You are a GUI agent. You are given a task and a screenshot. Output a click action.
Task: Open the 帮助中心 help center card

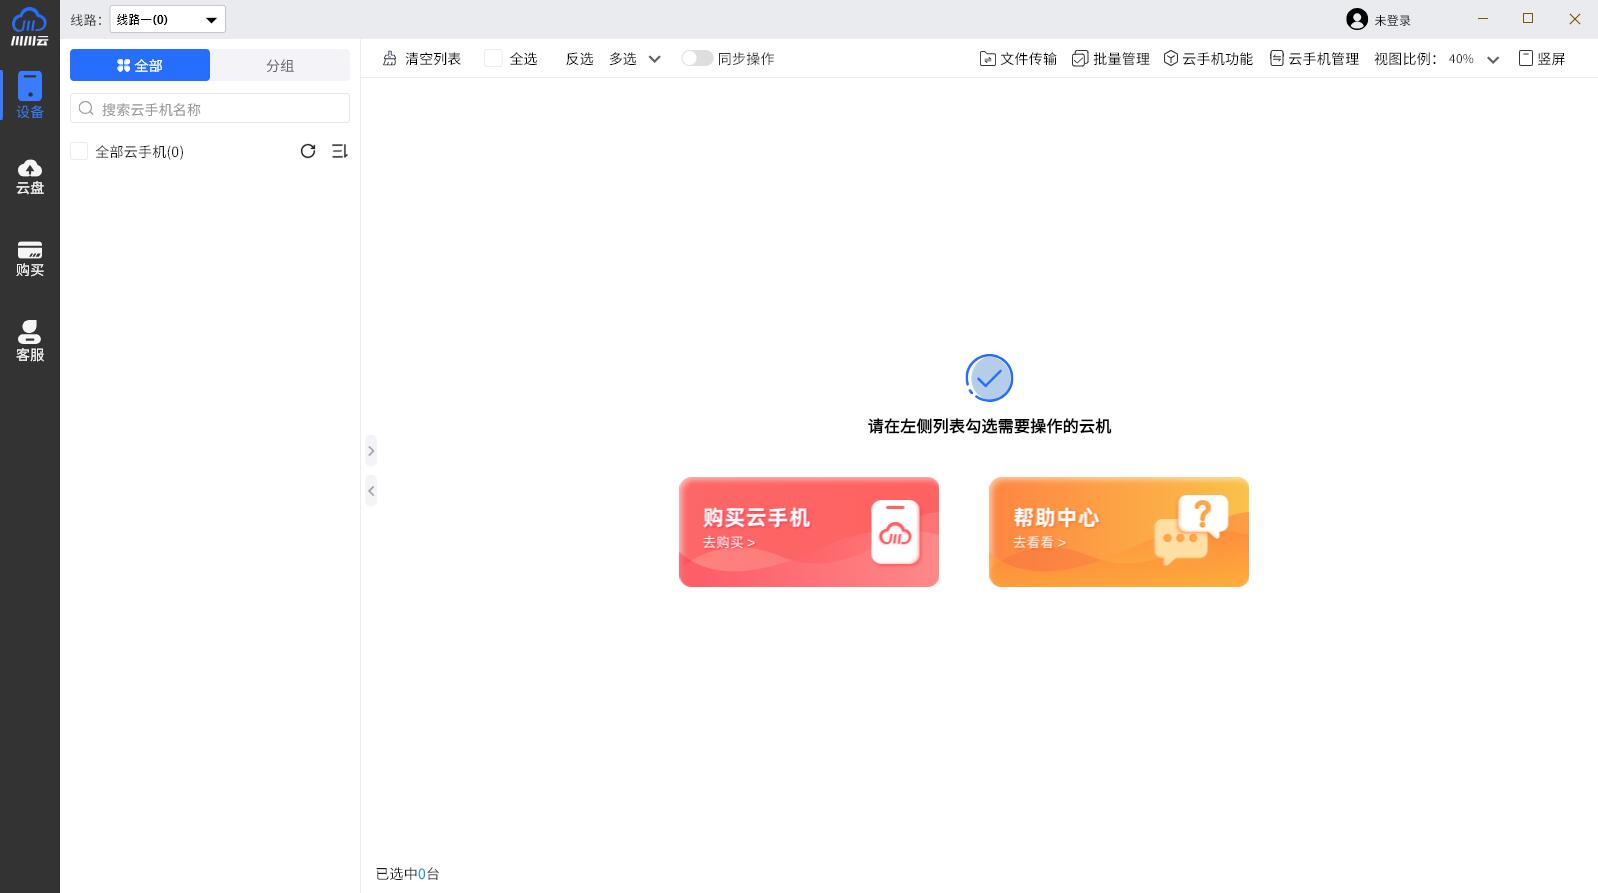[1118, 532]
